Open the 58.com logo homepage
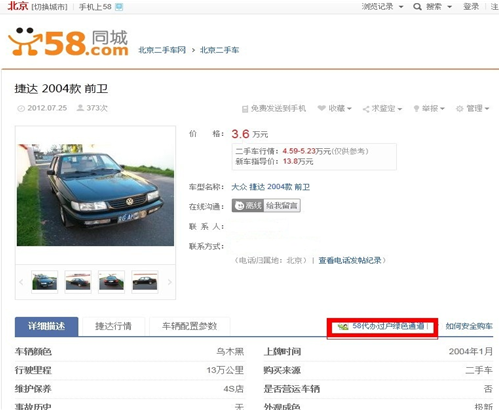This screenshot has width=499, height=417. click(68, 42)
